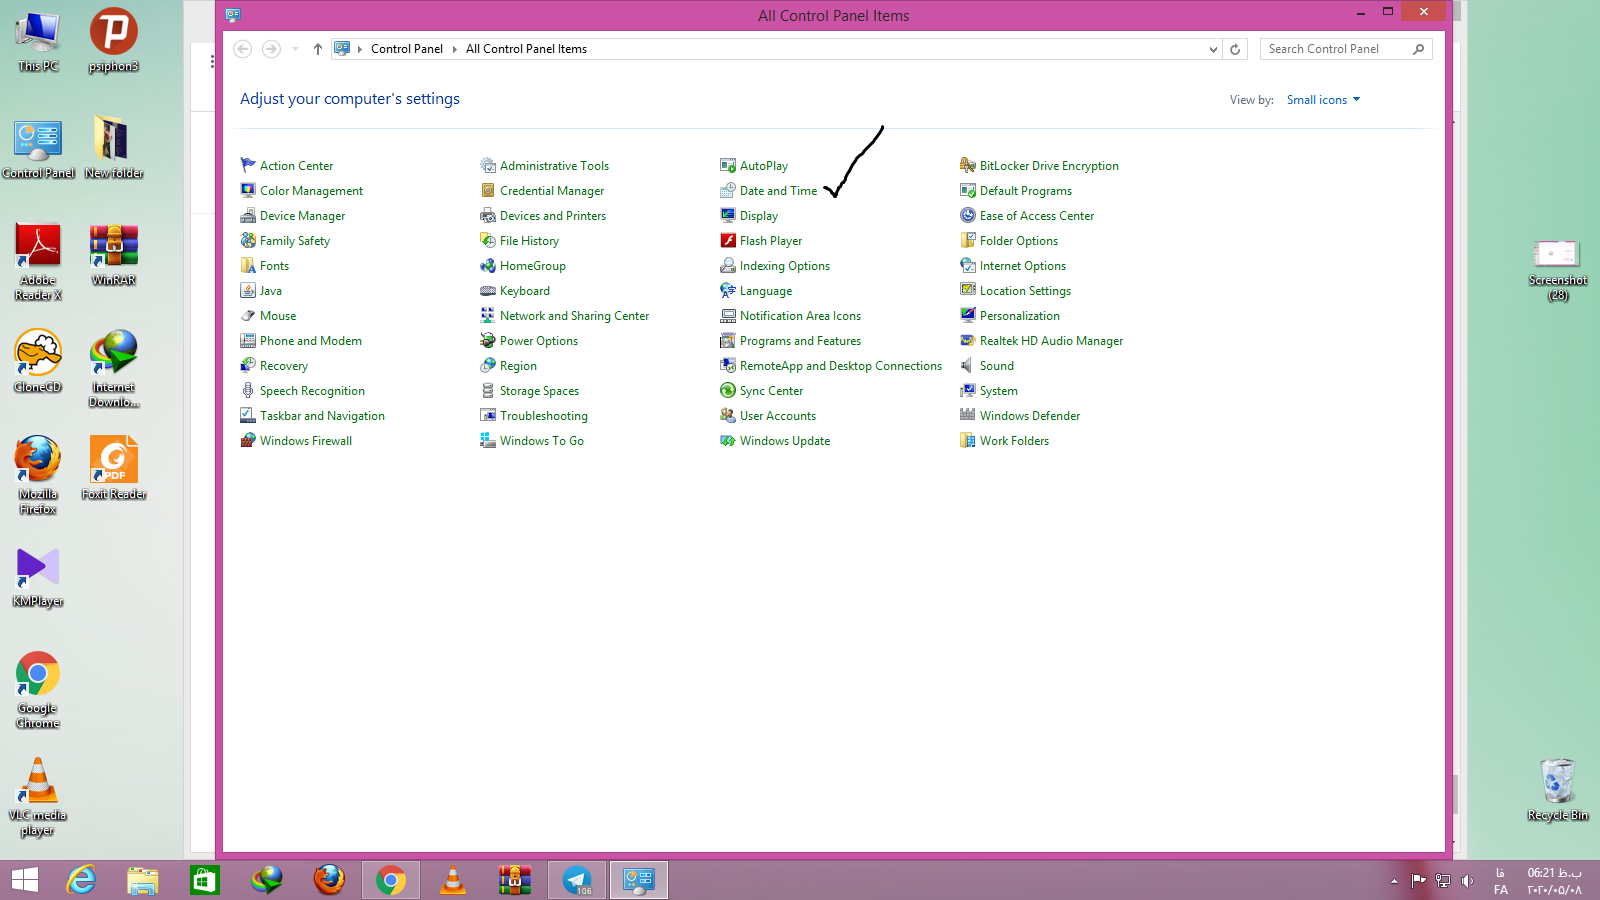Open Internet Options link

(x=1023, y=266)
